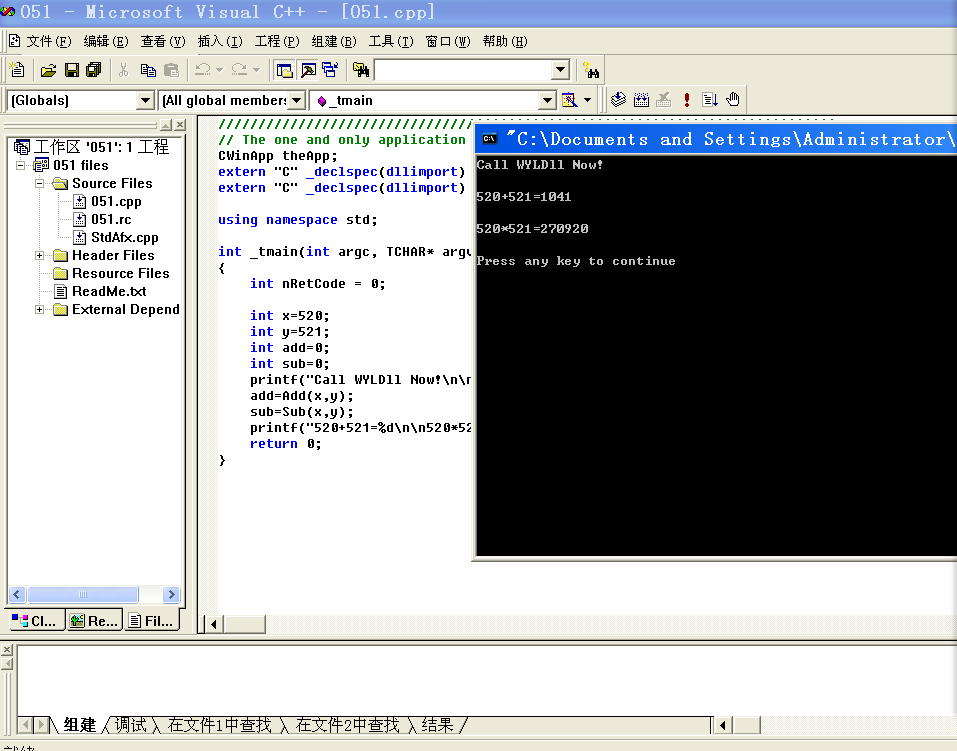
Task: Click the Undo arrow icon
Action: pyautogui.click(x=203, y=70)
